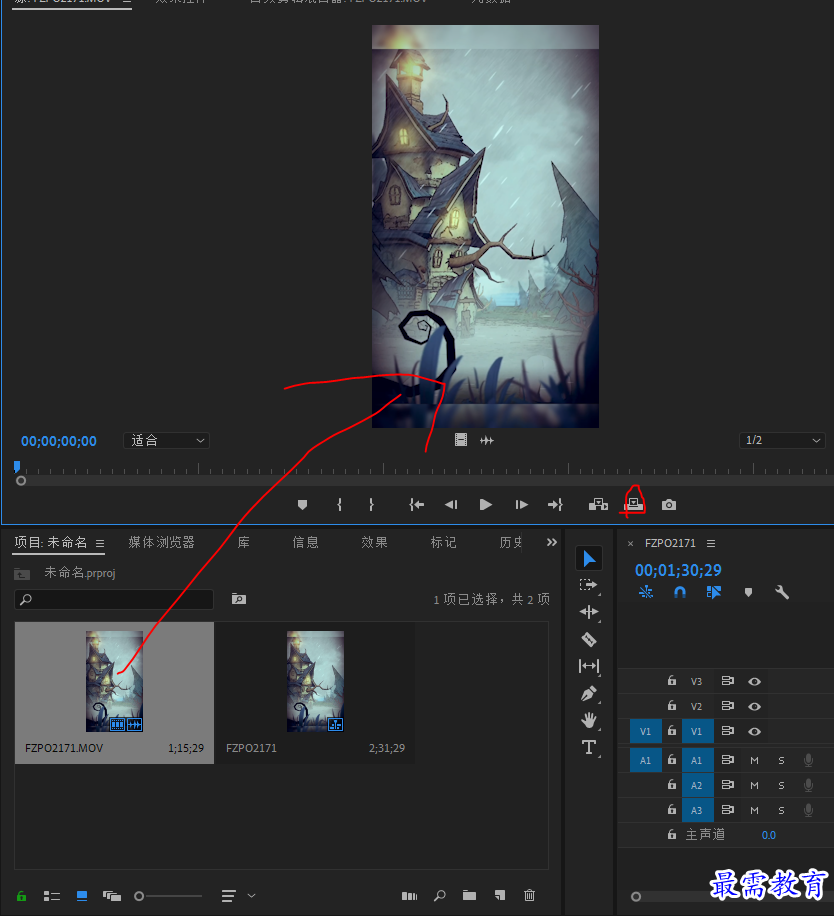Toggle V2 track output eye
834x916 pixels.
[755, 706]
